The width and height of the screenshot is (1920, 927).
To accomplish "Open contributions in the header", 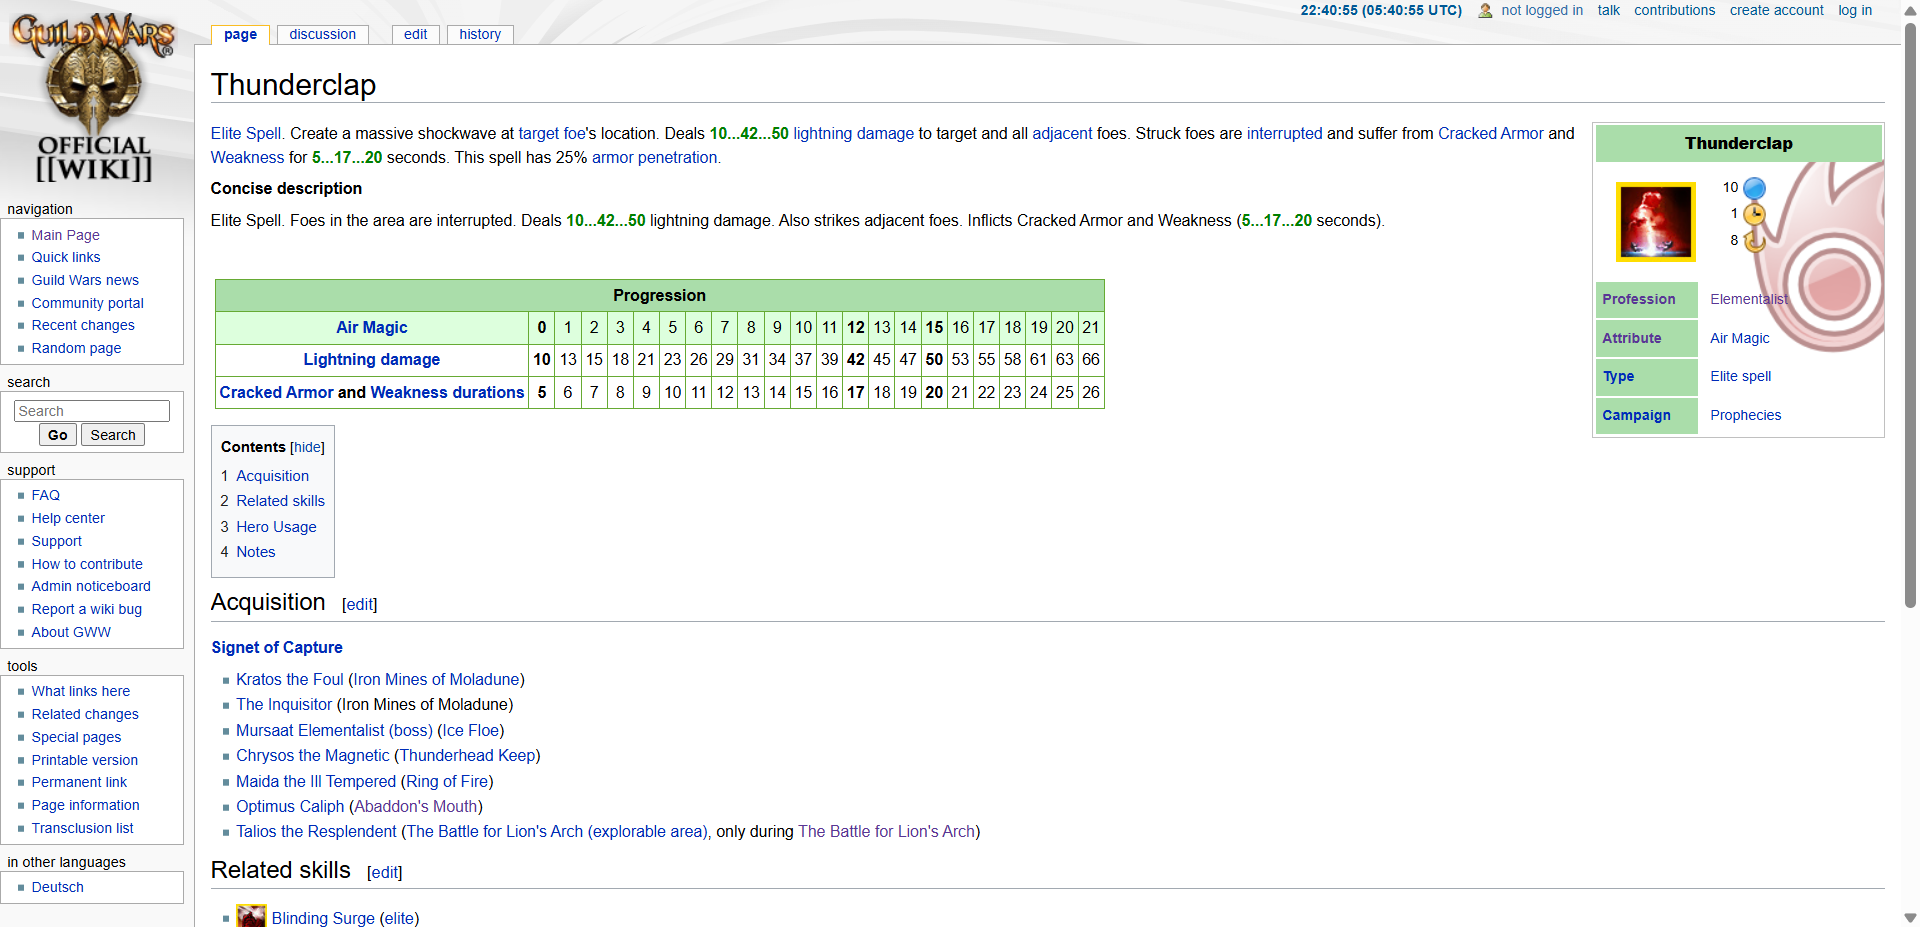I will click(1674, 10).
